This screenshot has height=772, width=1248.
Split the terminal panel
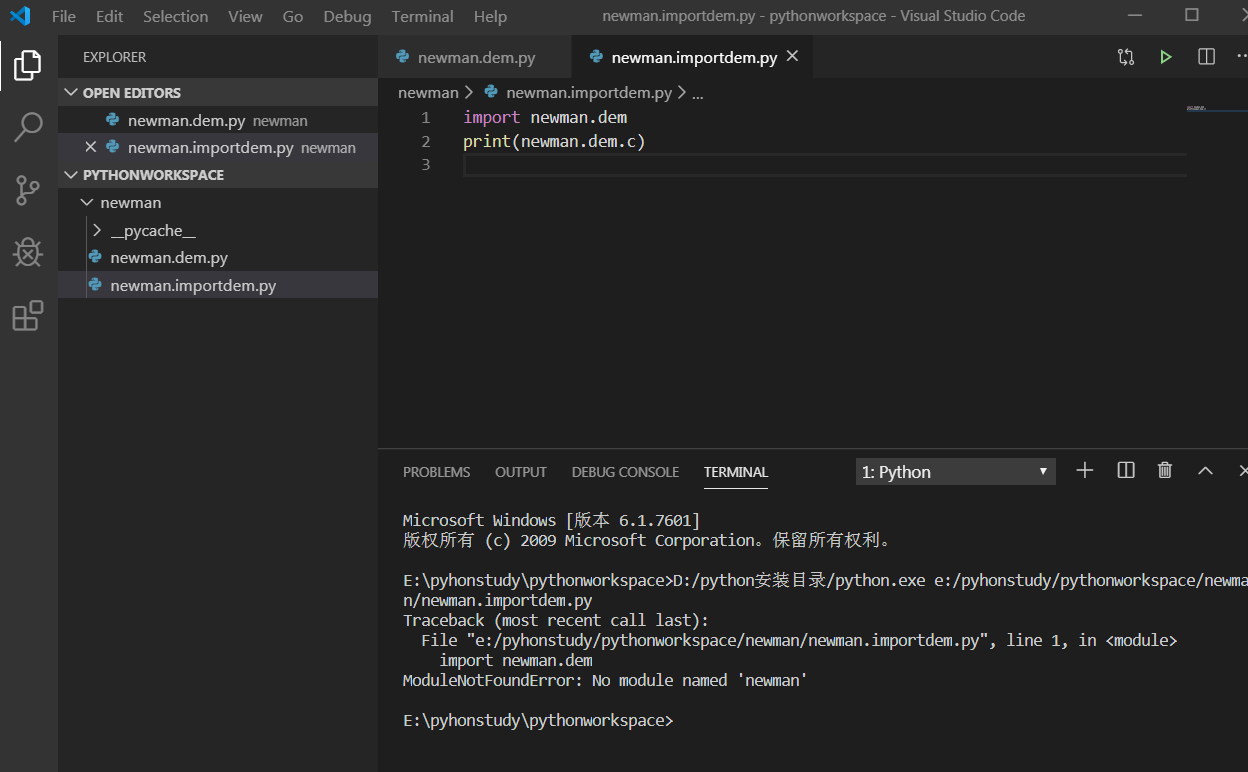point(1126,471)
